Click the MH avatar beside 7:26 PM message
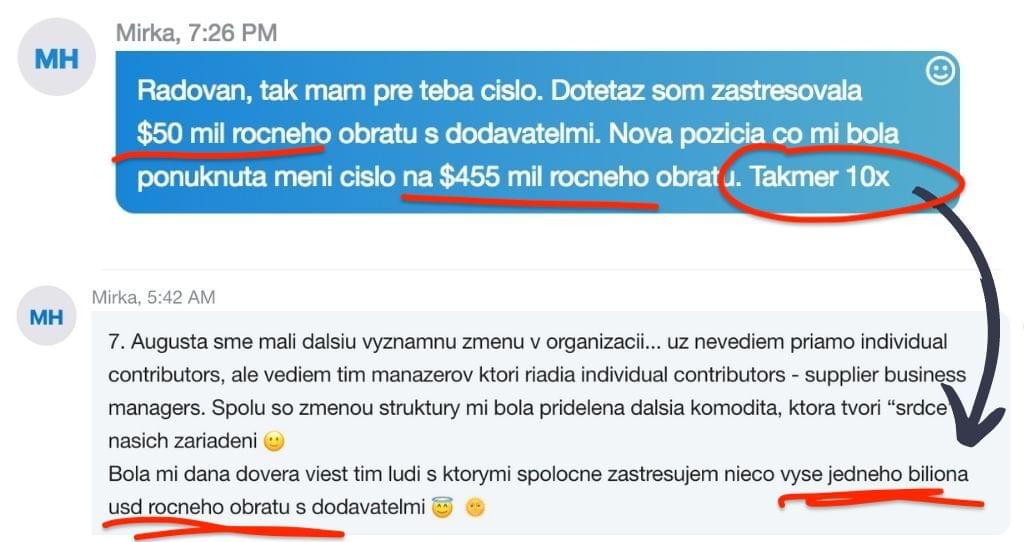This screenshot has height=542, width=1024. tap(57, 57)
